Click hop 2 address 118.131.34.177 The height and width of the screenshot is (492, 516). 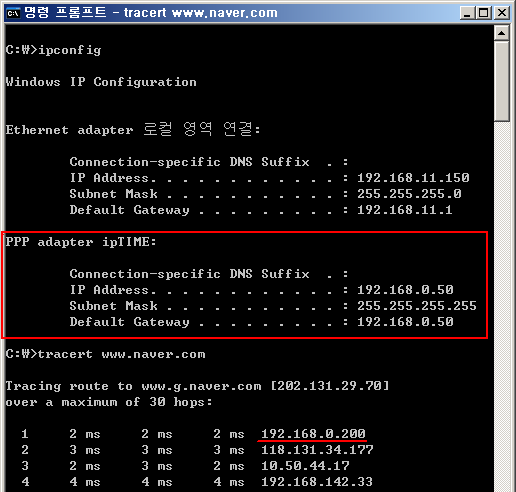point(317,450)
